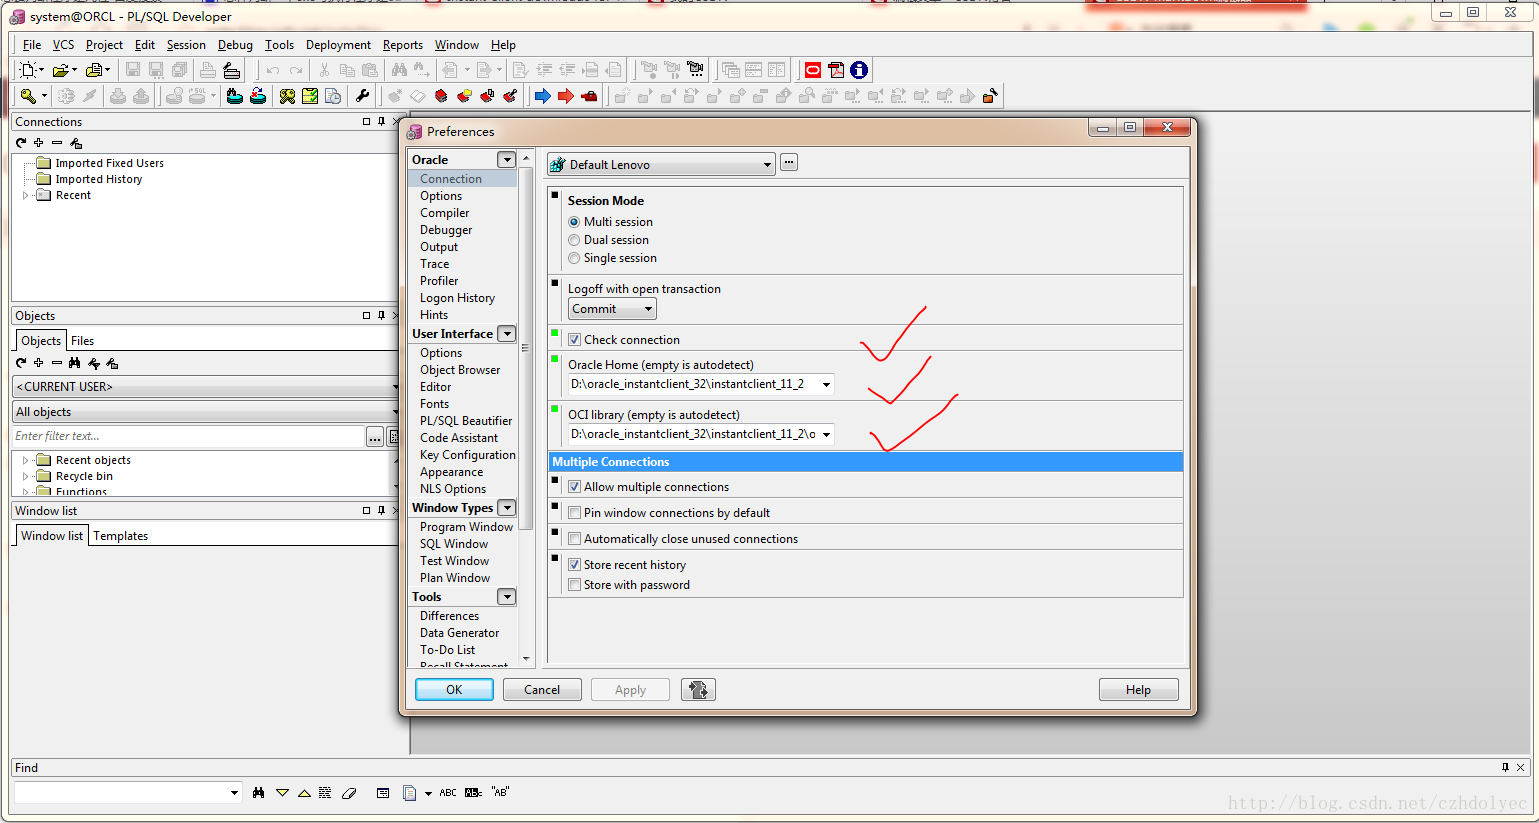Open the Find text combo box dropdown
This screenshot has width=1539, height=823.
click(x=234, y=792)
